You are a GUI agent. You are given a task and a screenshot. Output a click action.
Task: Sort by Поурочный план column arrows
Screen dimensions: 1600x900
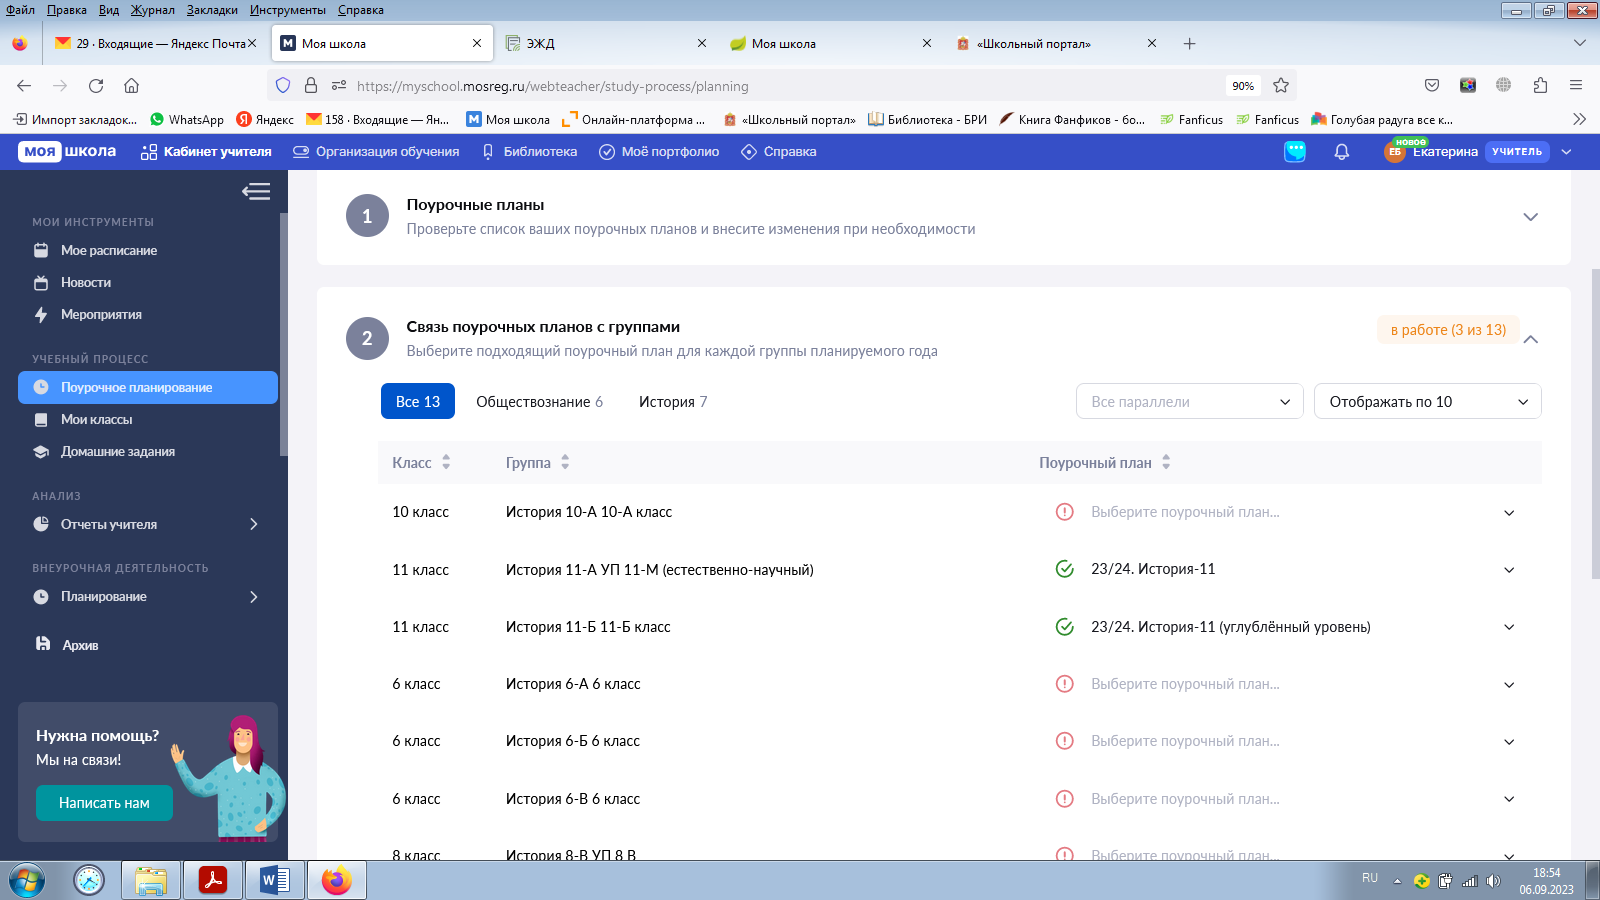1166,462
